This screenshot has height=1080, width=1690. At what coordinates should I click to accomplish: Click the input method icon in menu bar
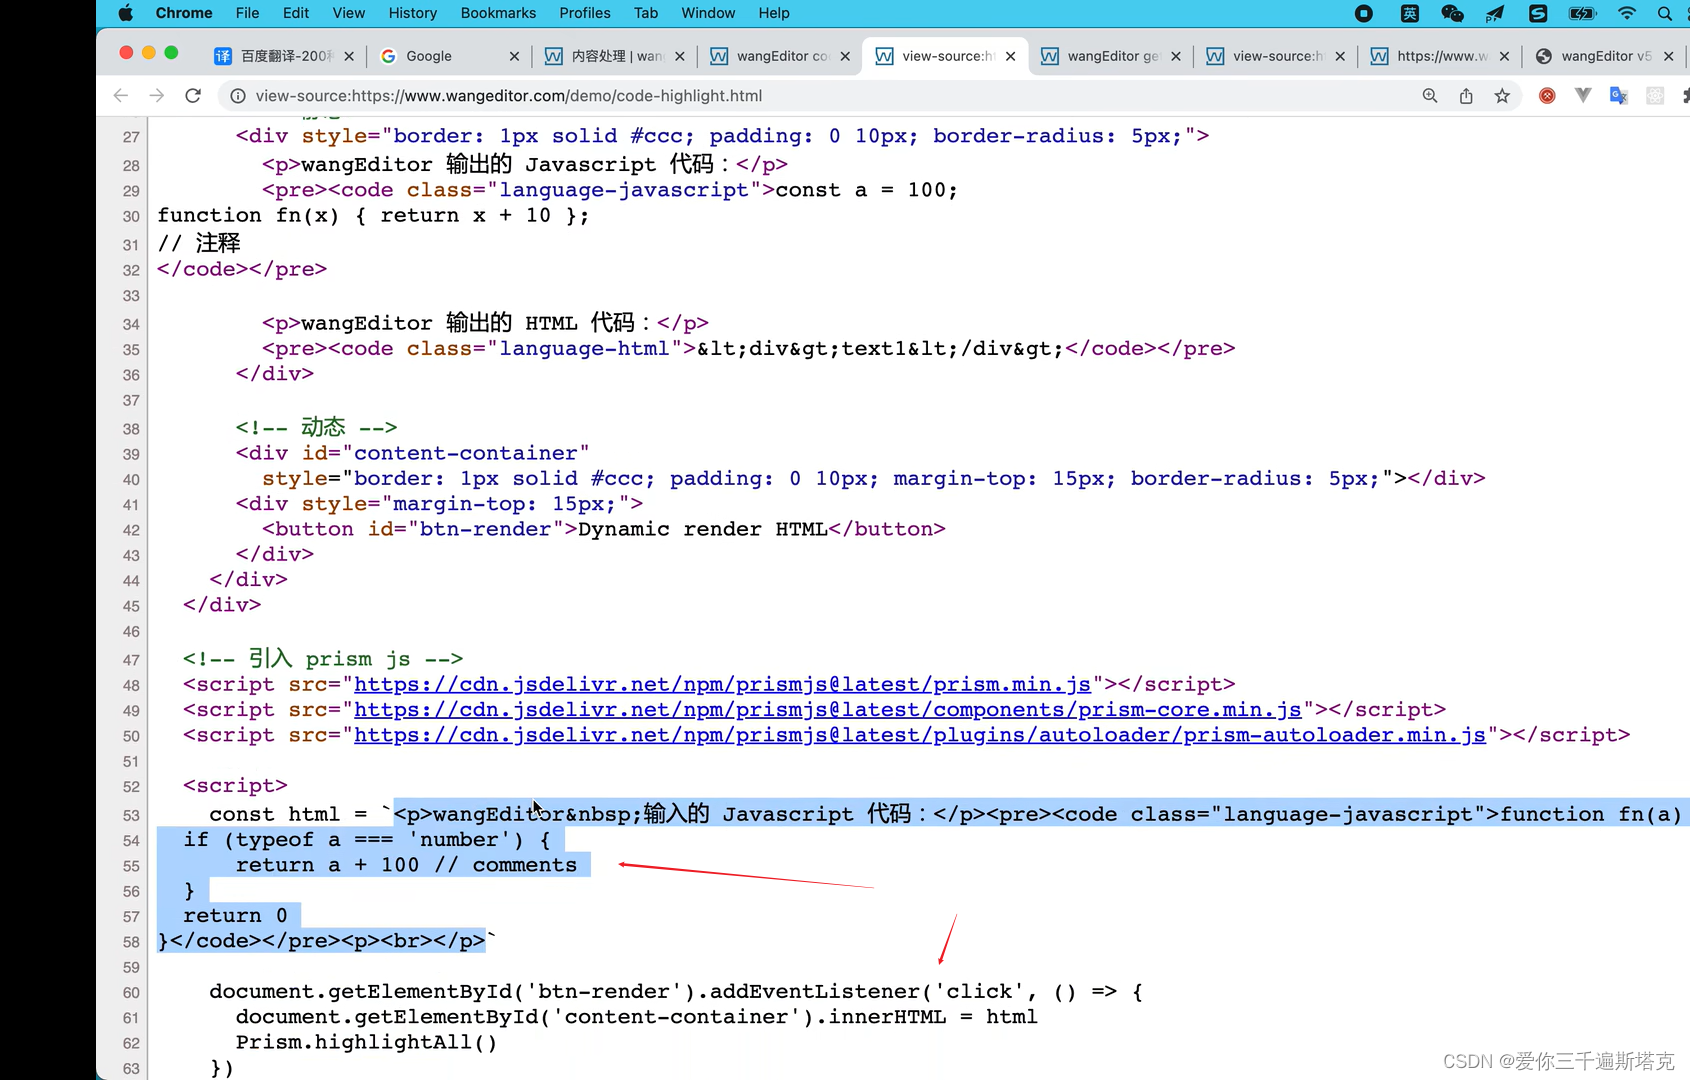pyautogui.click(x=1409, y=13)
